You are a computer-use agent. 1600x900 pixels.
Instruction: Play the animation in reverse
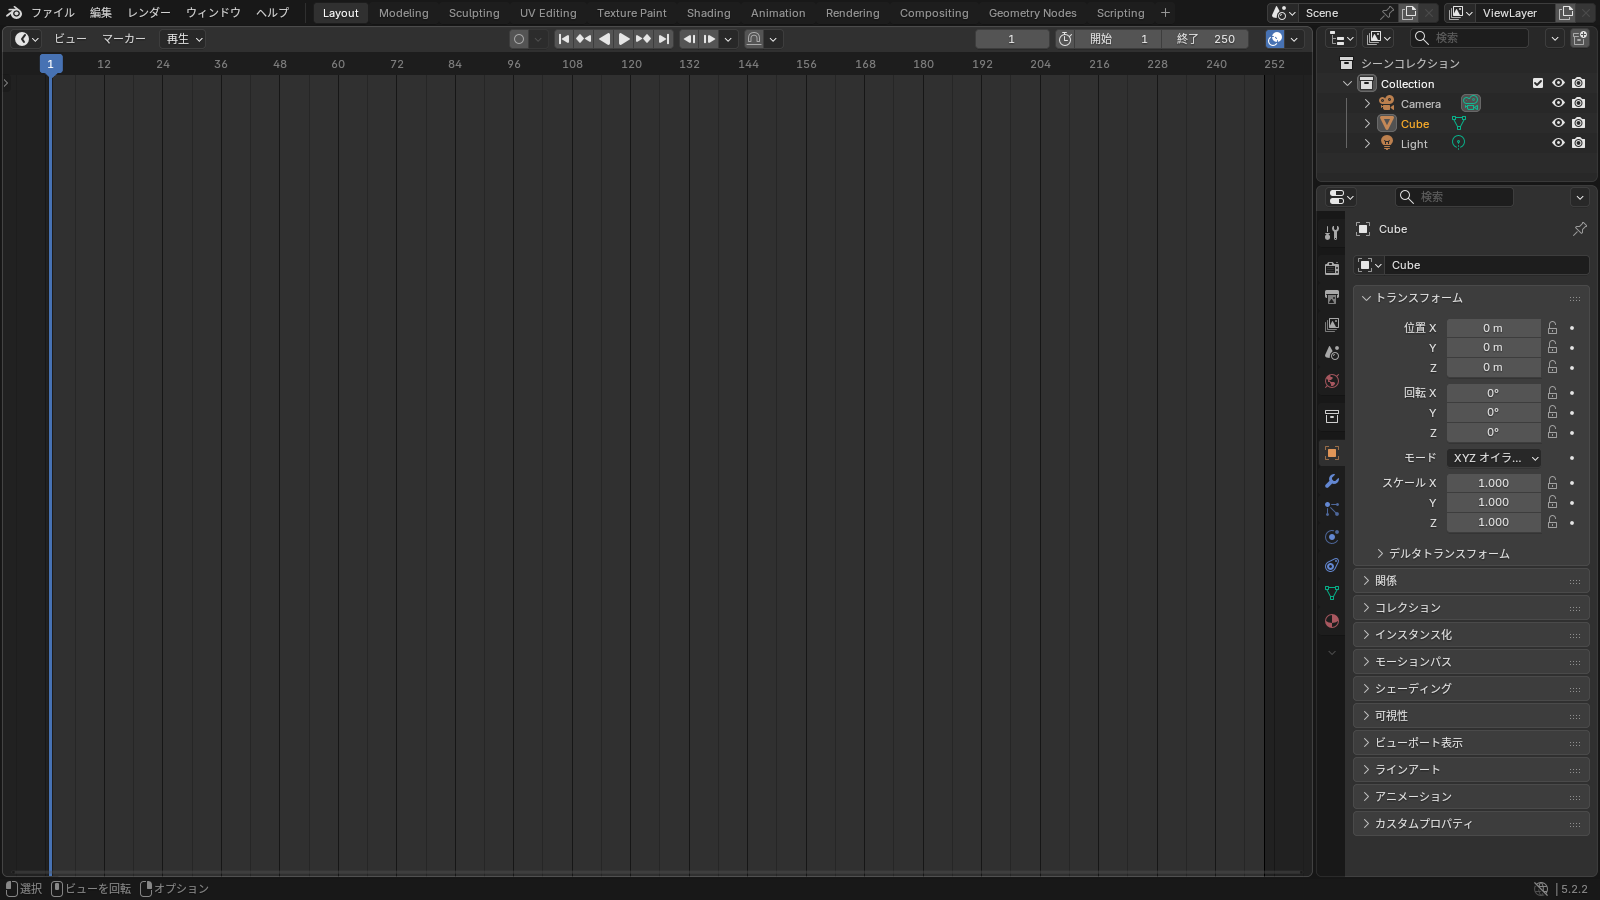[604, 39]
